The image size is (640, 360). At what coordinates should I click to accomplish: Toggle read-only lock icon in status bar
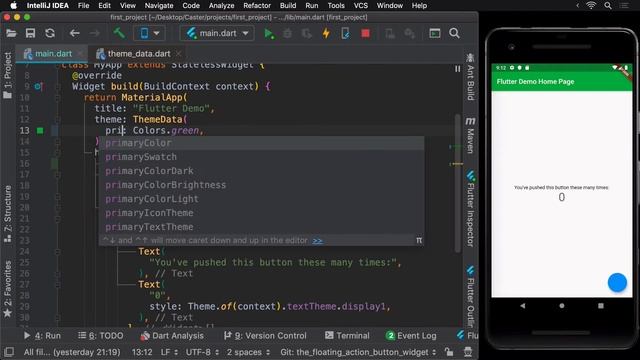click(x=449, y=352)
